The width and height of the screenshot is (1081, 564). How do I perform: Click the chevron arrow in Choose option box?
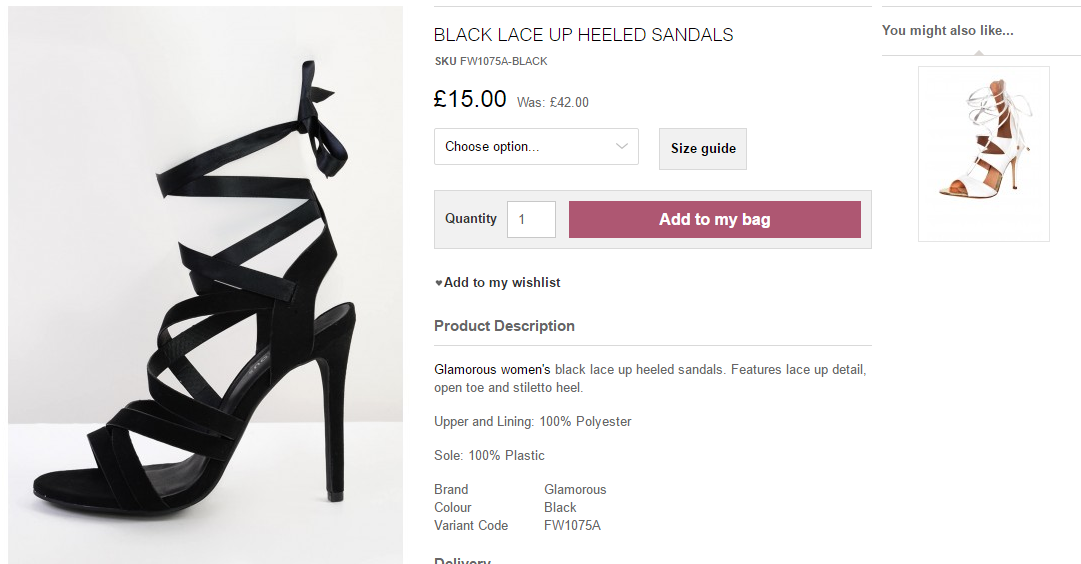point(622,146)
